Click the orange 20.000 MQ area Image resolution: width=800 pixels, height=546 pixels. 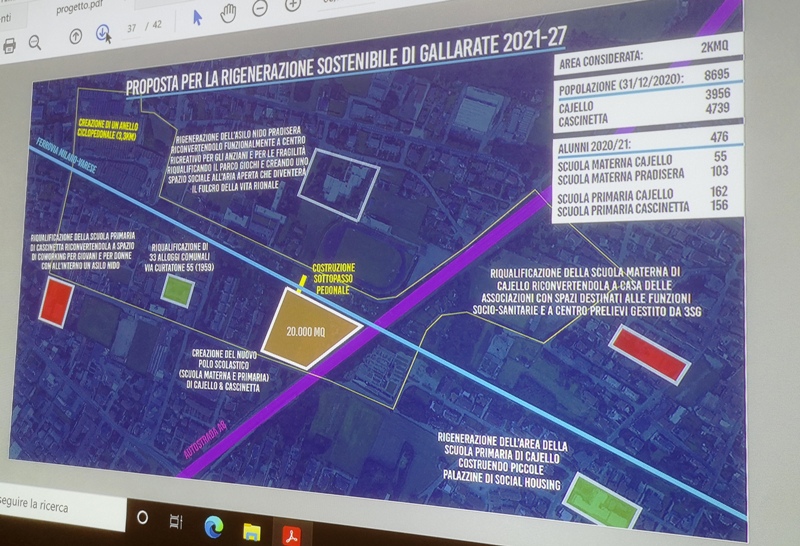309,329
